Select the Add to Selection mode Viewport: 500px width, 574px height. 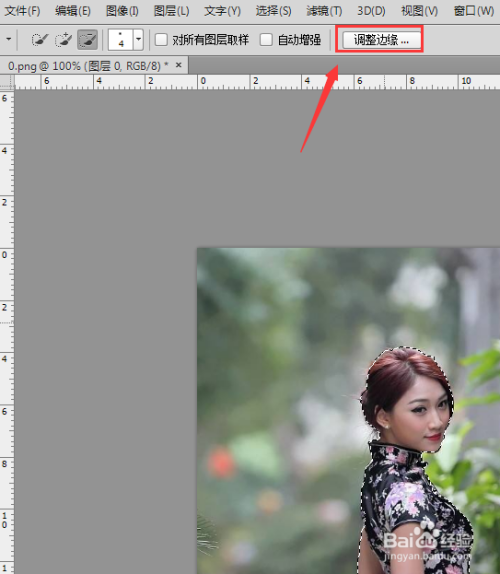click(63, 40)
